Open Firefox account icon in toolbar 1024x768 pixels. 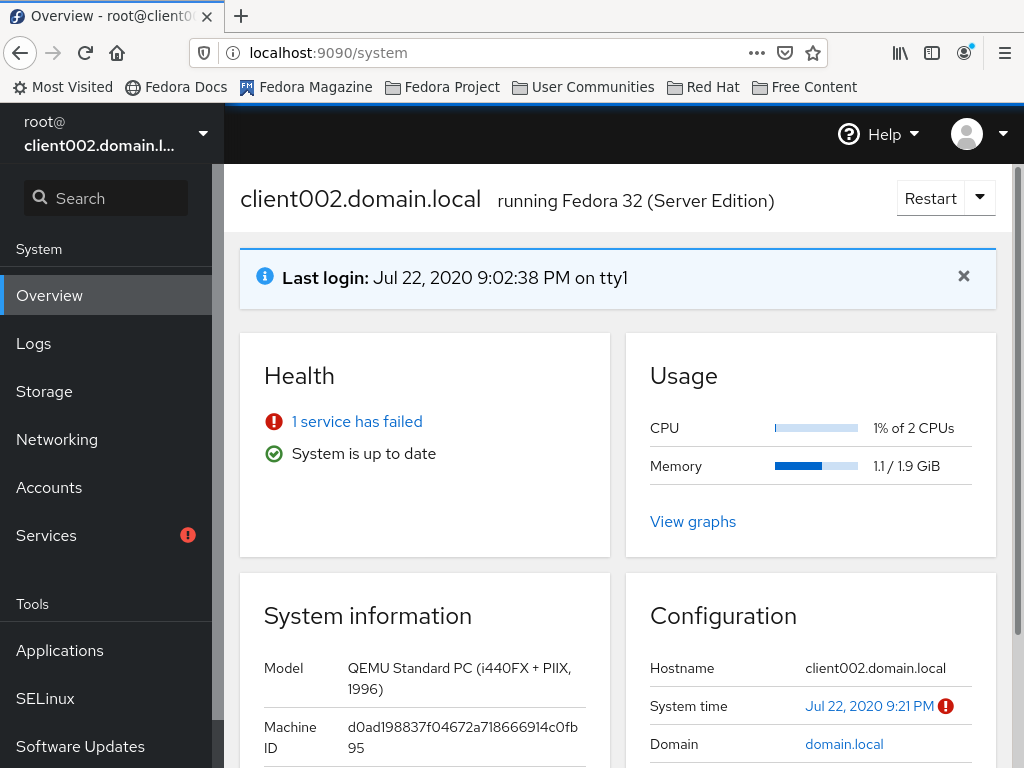(x=965, y=53)
